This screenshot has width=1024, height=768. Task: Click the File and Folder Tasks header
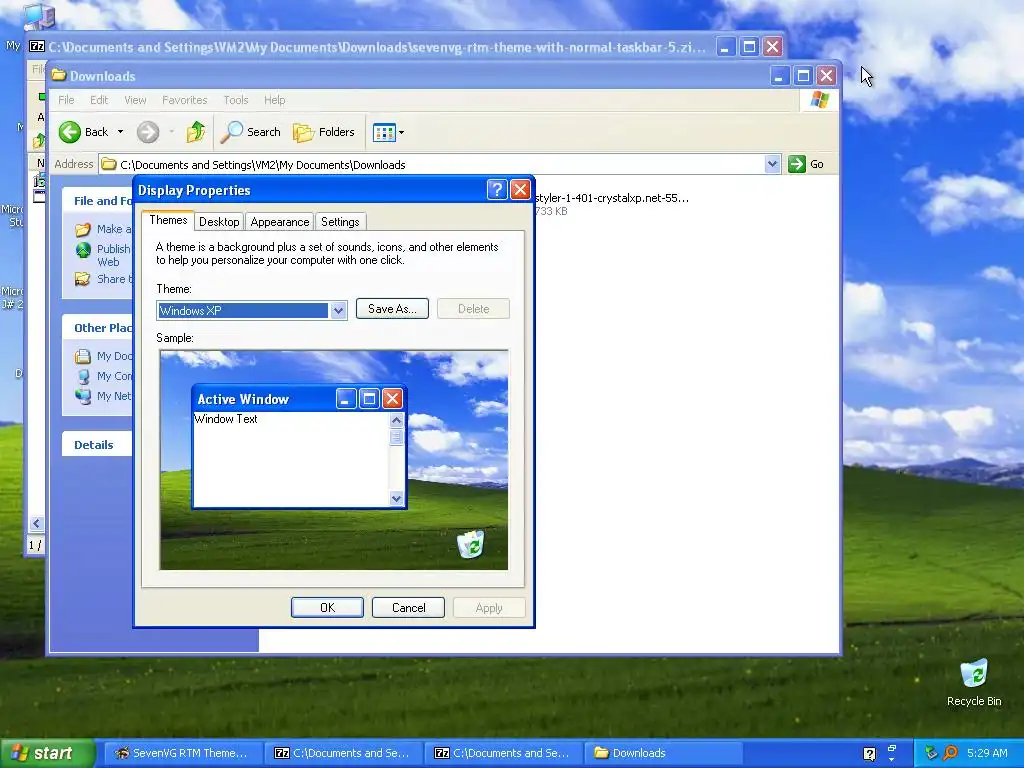(97, 200)
